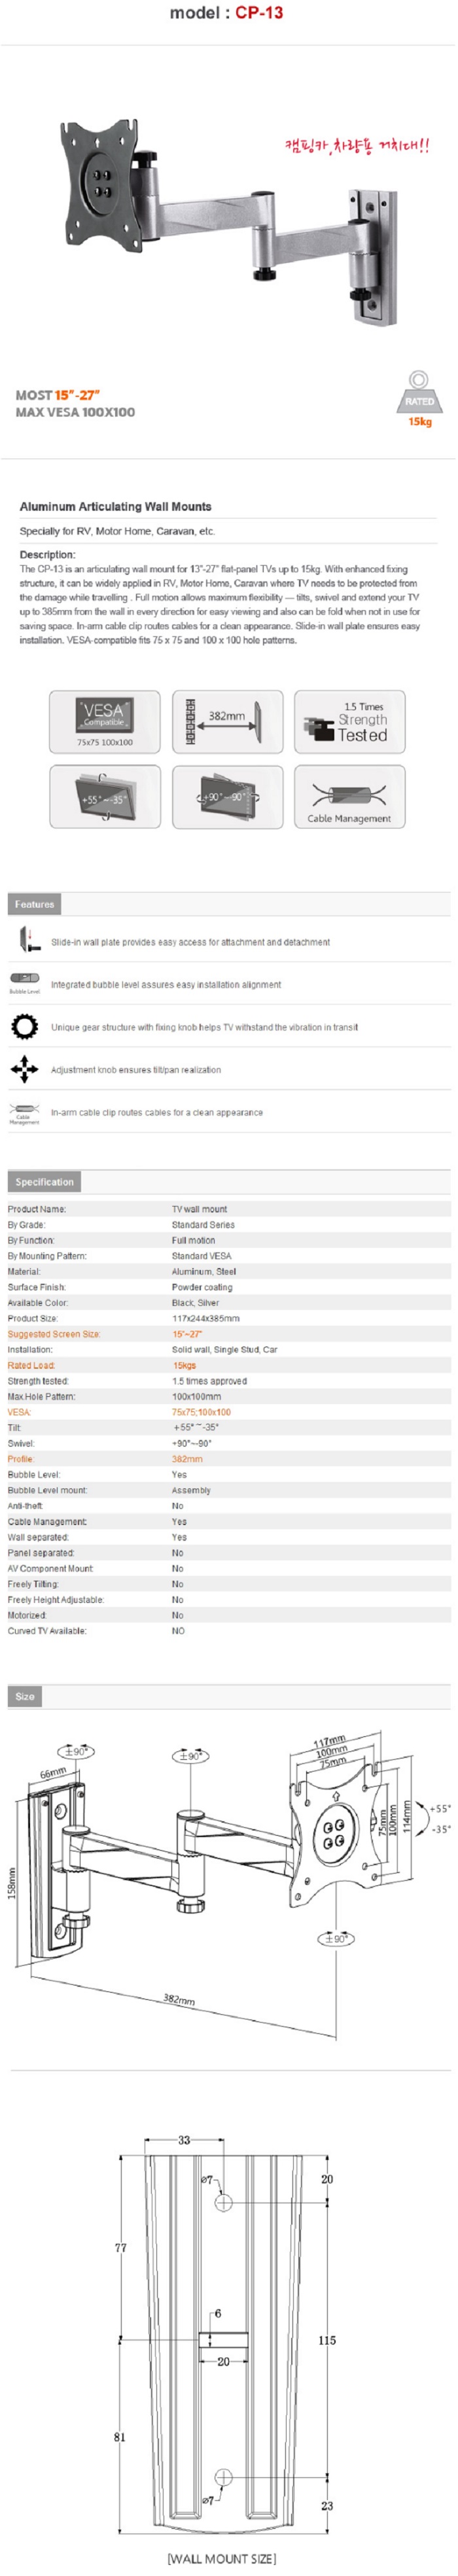The height and width of the screenshot is (2576, 458).
Task: Click the VESA Compatible 75x75 100x100 icon
Action: pyautogui.click(x=105, y=722)
